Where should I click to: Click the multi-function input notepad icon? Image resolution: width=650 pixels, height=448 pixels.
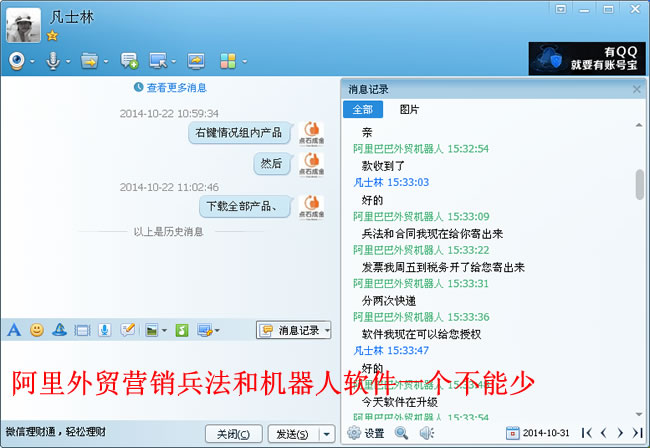pos(127,330)
